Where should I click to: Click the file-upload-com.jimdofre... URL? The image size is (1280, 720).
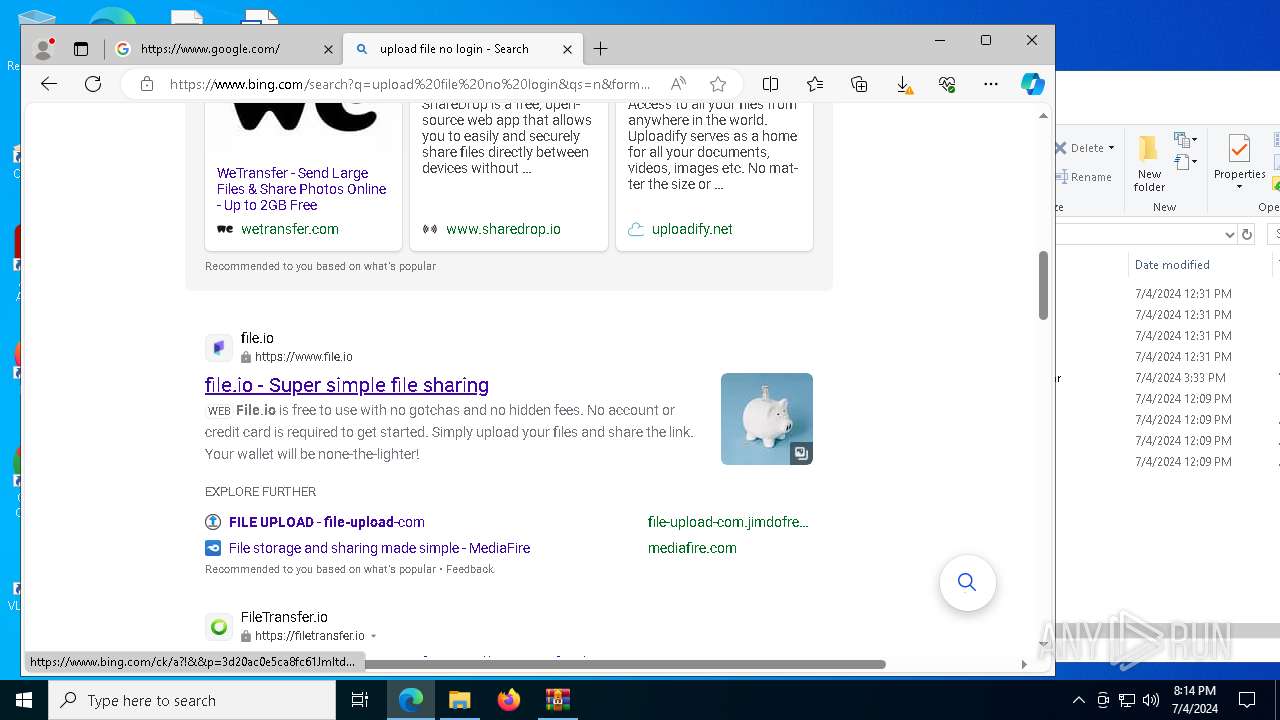click(x=728, y=522)
